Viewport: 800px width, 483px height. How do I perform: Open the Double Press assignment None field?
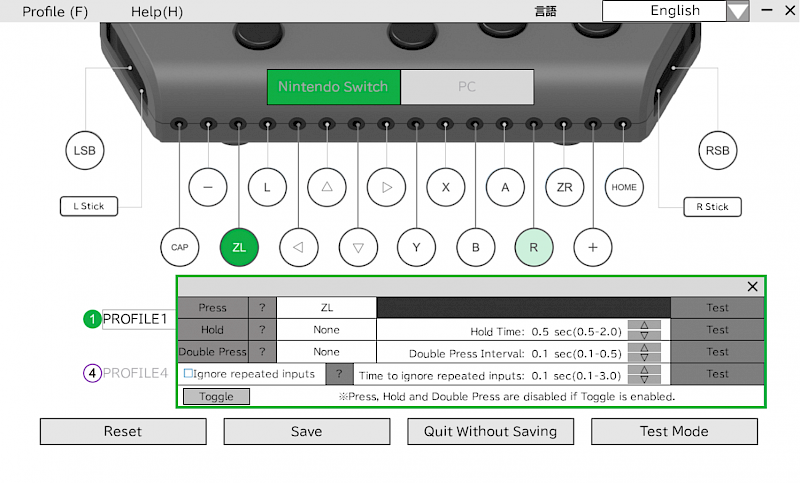[327, 351]
